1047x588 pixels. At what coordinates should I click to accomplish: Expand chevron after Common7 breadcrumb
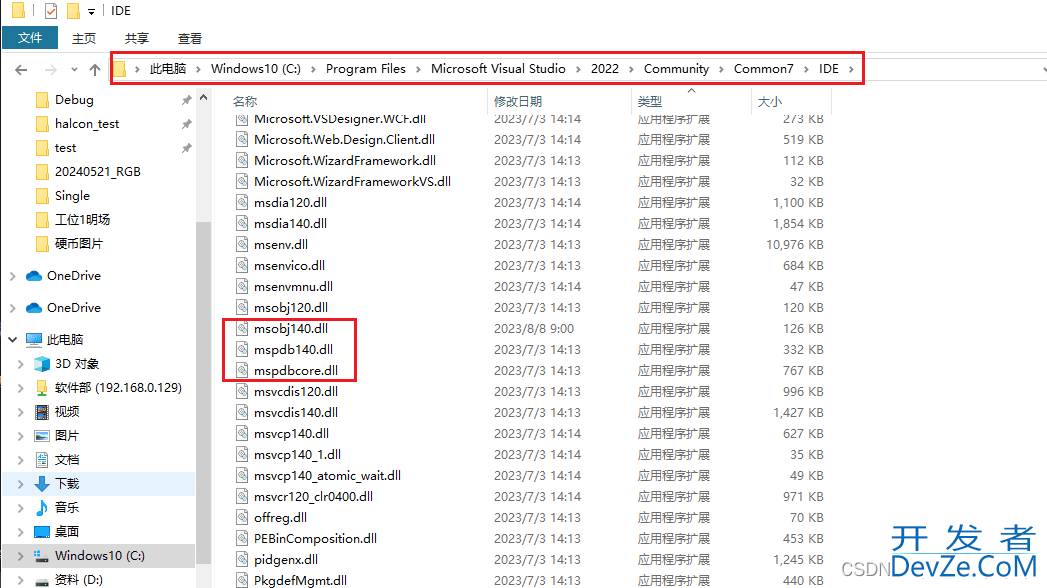tap(807, 69)
